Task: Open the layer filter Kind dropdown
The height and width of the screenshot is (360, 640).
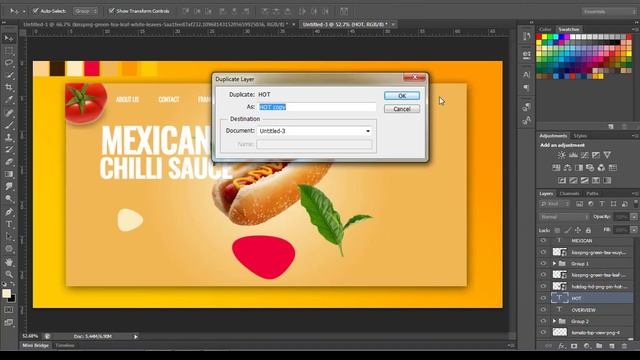Action: 555,204
